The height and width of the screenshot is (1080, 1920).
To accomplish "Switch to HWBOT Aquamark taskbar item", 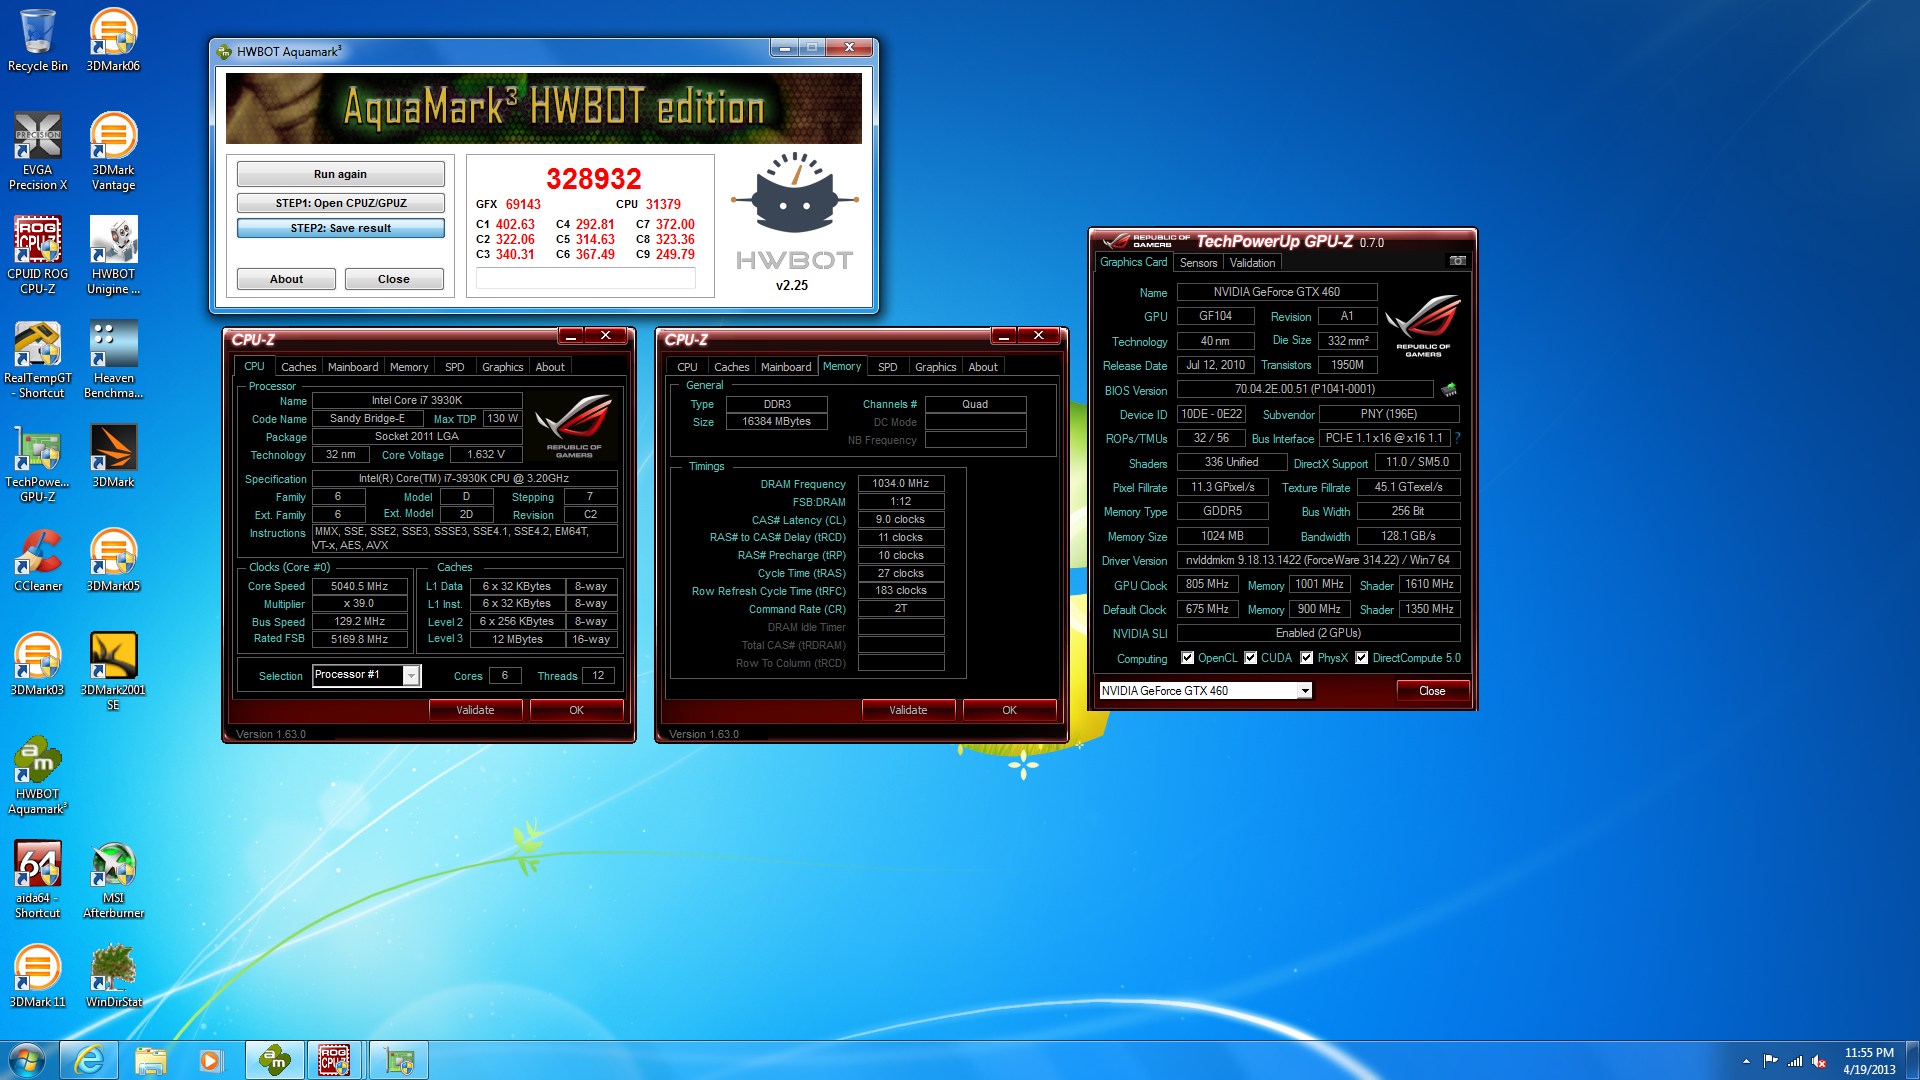I will tap(274, 1060).
